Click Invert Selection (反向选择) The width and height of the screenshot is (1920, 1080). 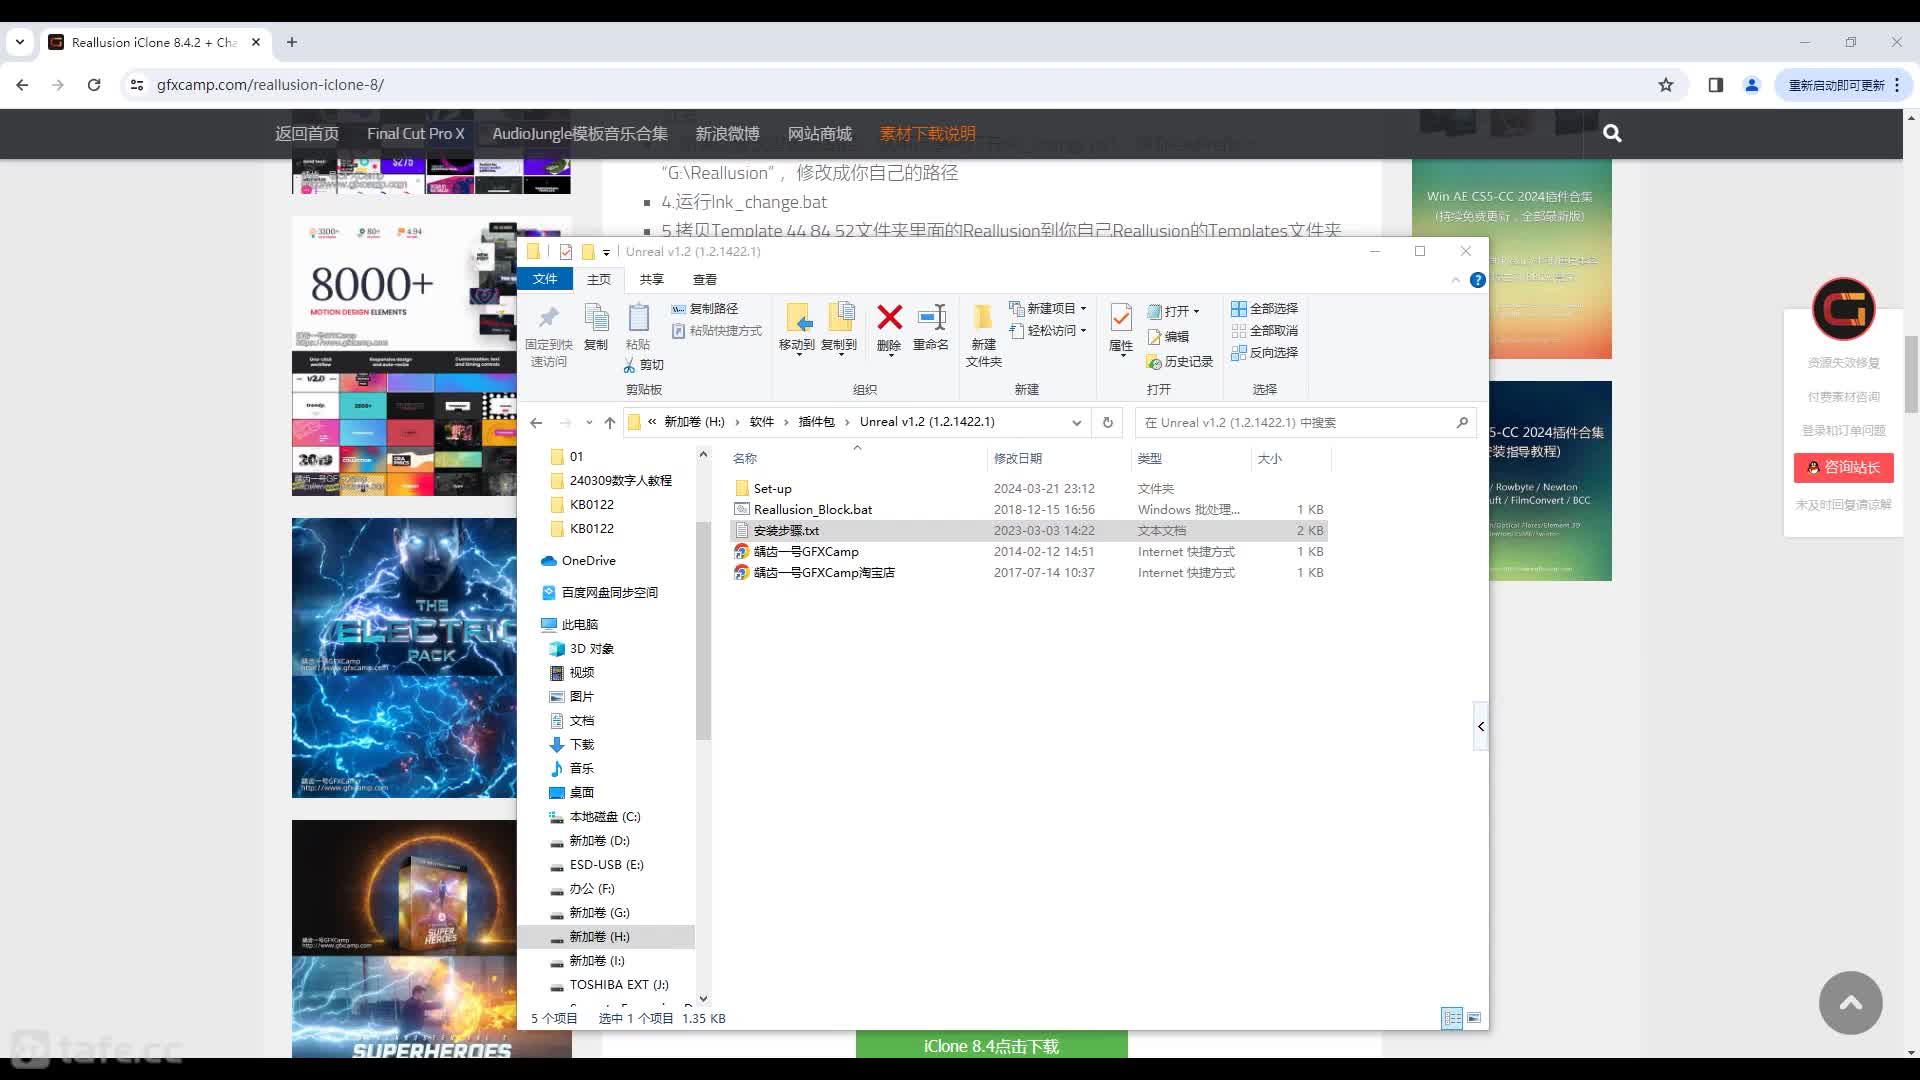point(1265,353)
